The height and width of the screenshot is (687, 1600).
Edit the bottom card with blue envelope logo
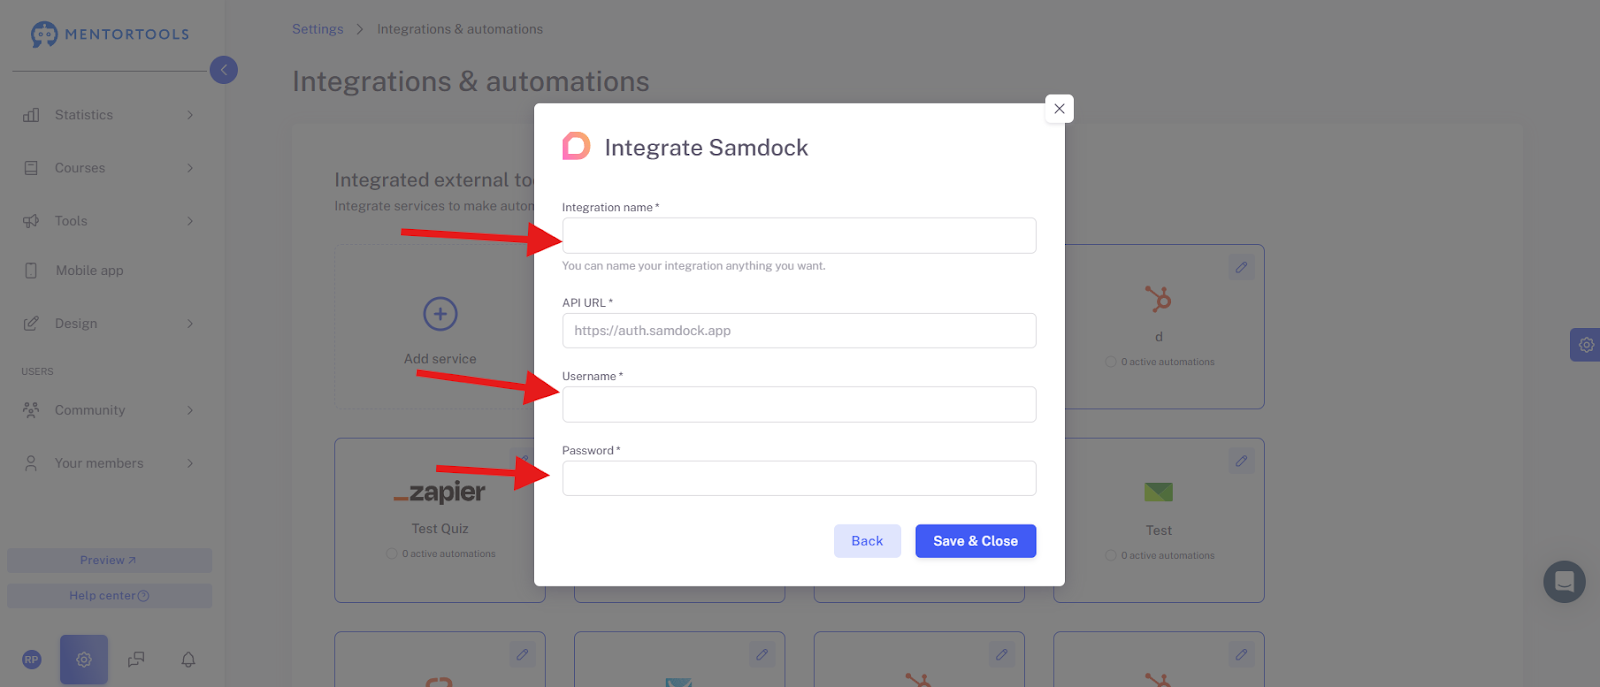(x=761, y=655)
